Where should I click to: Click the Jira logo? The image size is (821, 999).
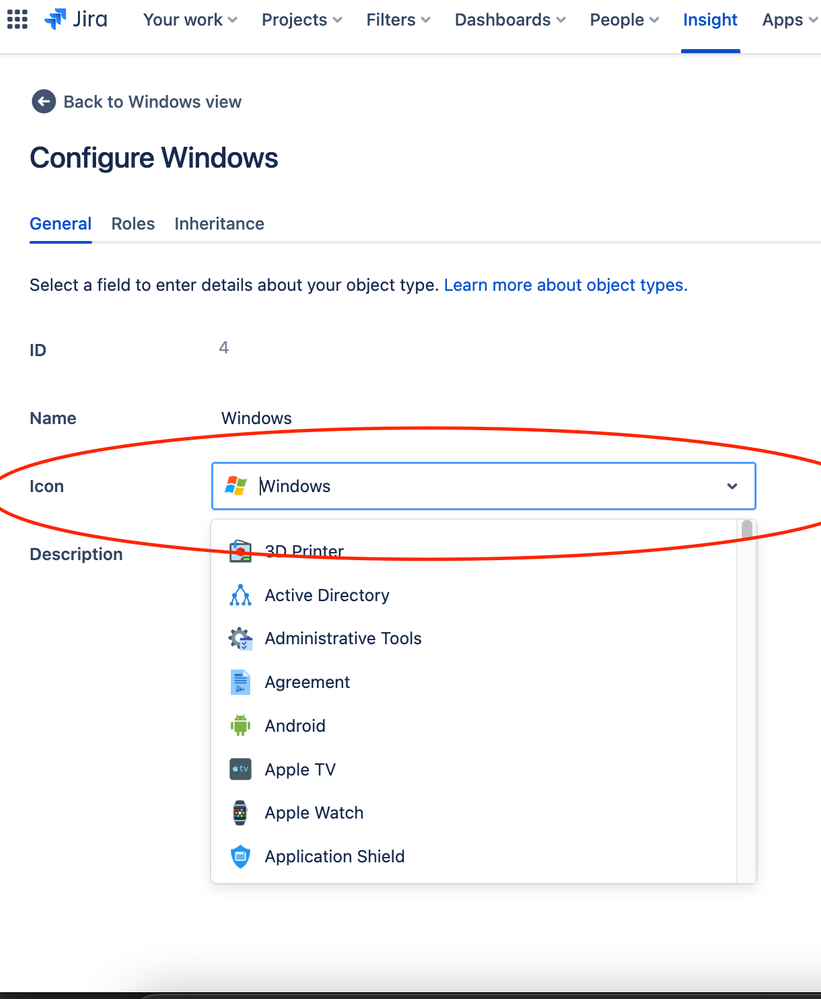pos(76,19)
